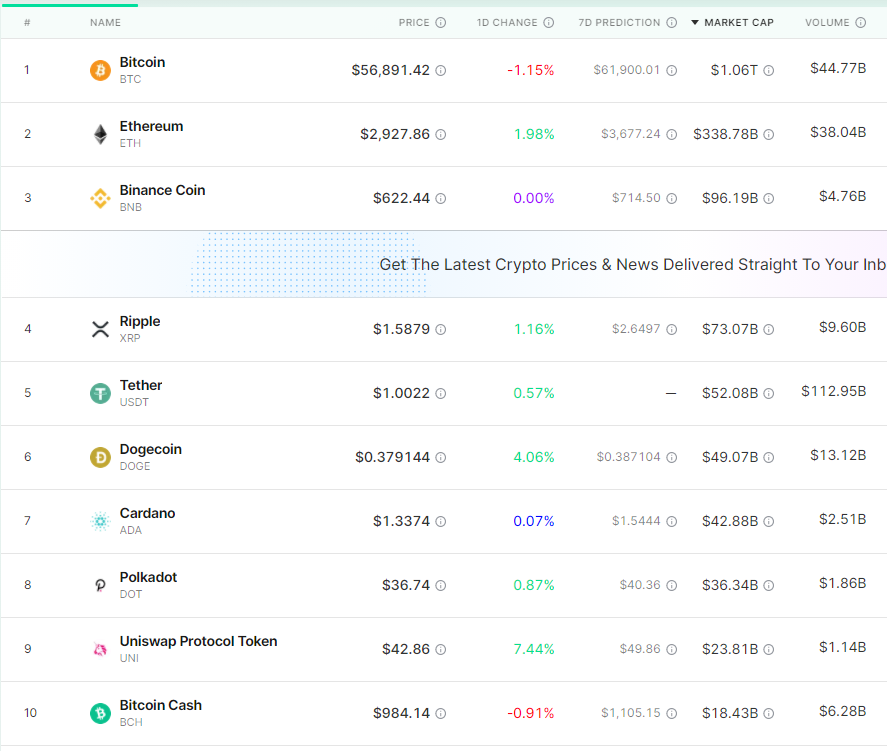This screenshot has height=751, width=887.
Task: Open the Ethereum coin page link
Action: point(151,126)
